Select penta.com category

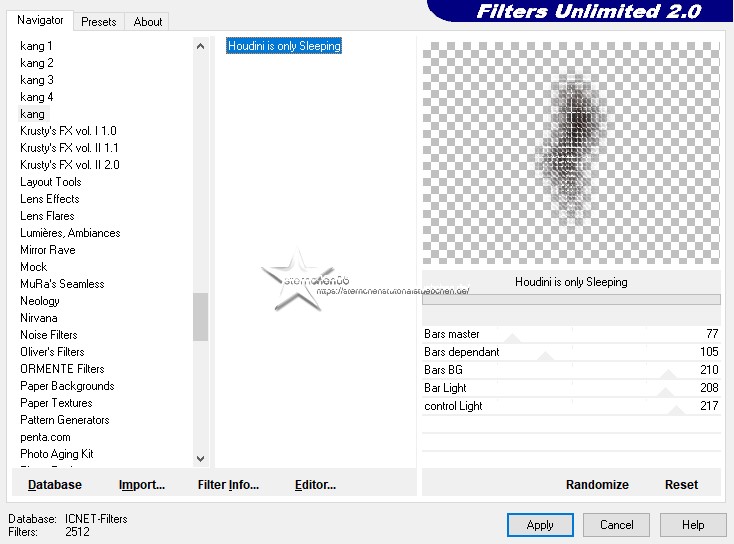point(45,437)
